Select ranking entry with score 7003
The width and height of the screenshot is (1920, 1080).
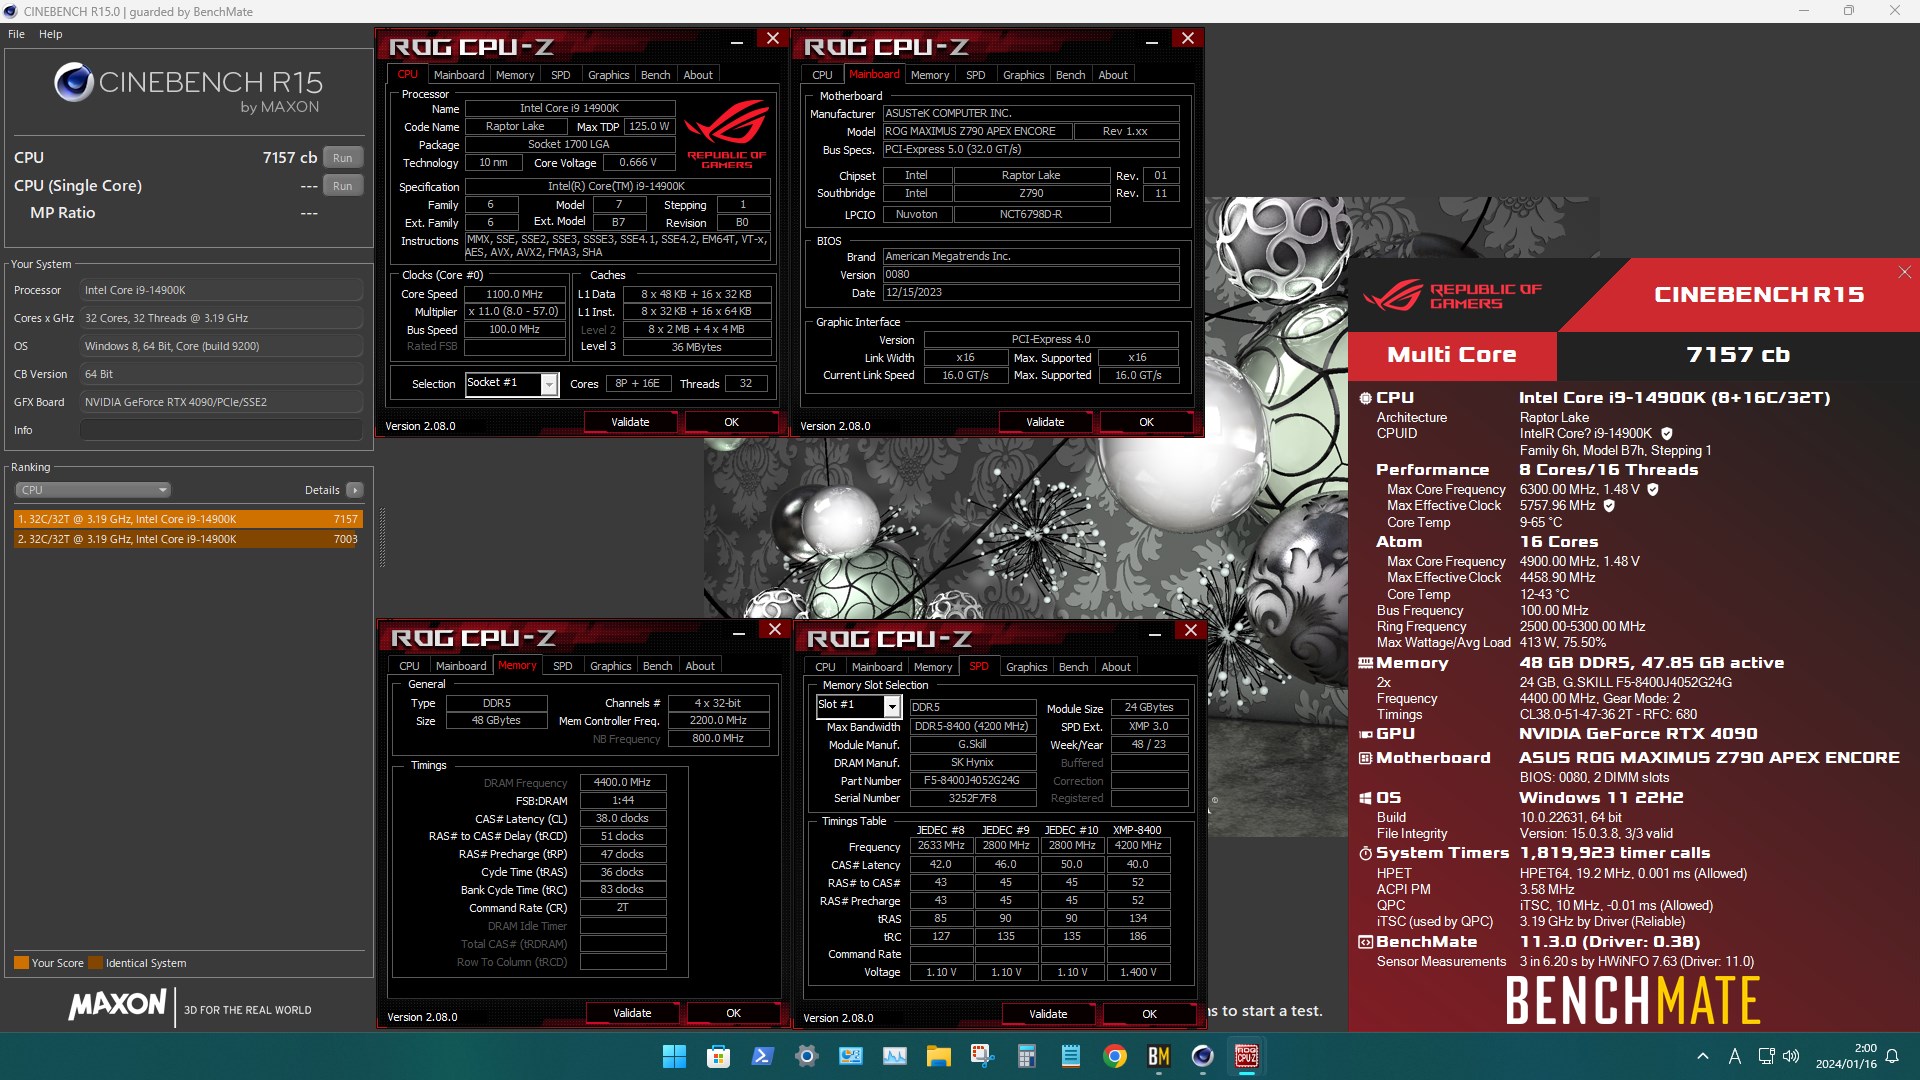coord(187,539)
